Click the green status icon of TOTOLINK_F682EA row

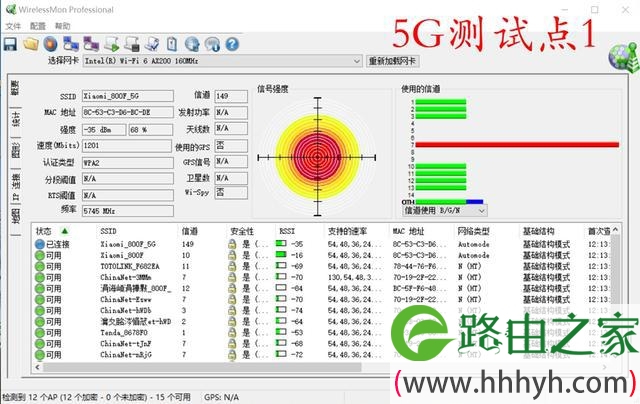tap(40, 266)
